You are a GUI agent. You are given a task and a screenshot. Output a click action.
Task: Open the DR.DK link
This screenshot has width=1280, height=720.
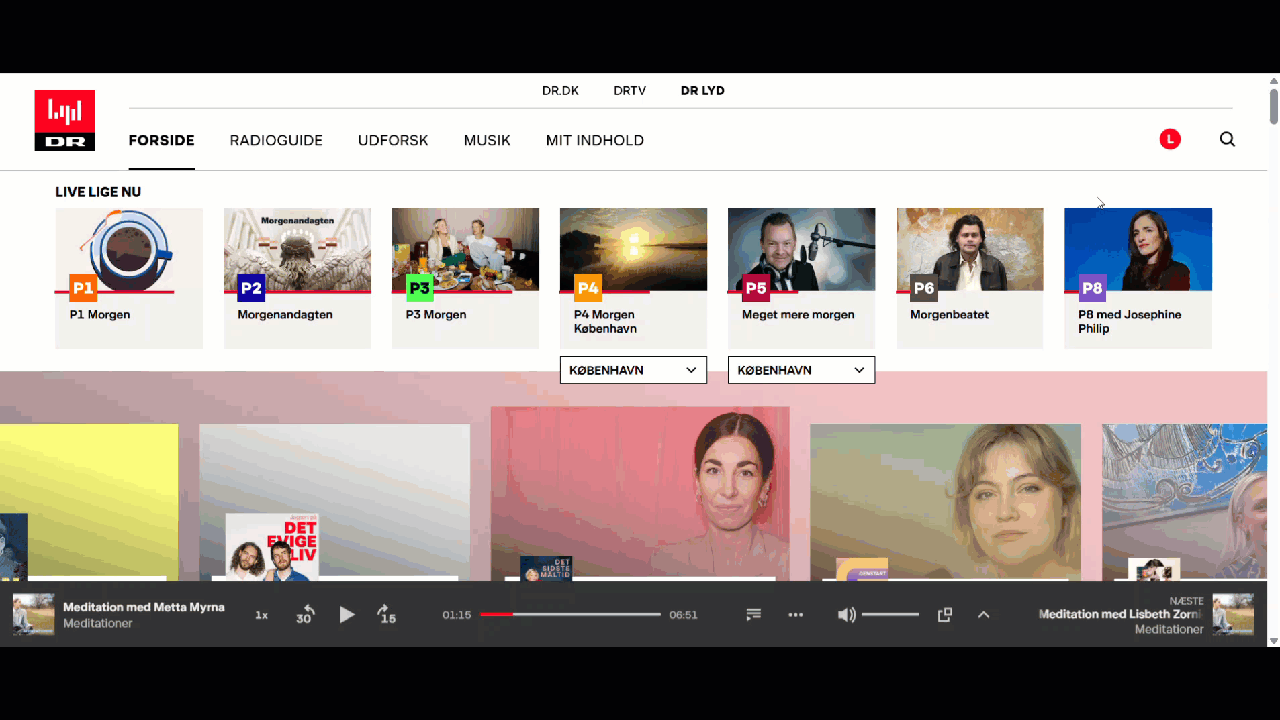560,90
